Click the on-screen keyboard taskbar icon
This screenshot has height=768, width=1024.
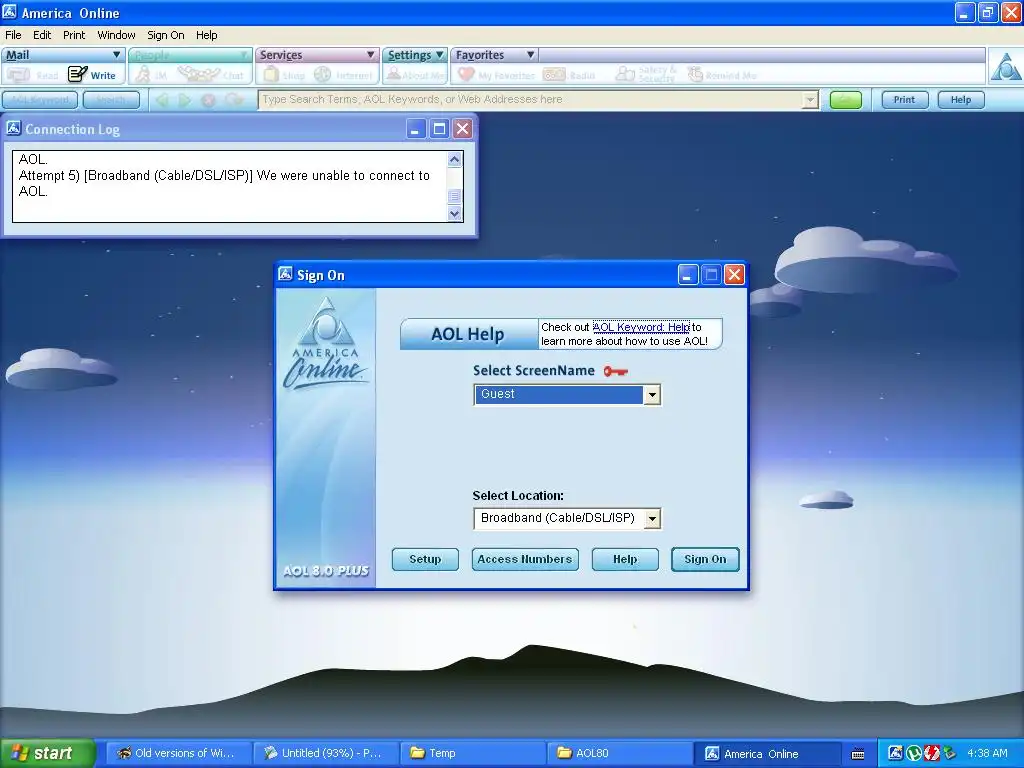pyautogui.click(x=858, y=754)
